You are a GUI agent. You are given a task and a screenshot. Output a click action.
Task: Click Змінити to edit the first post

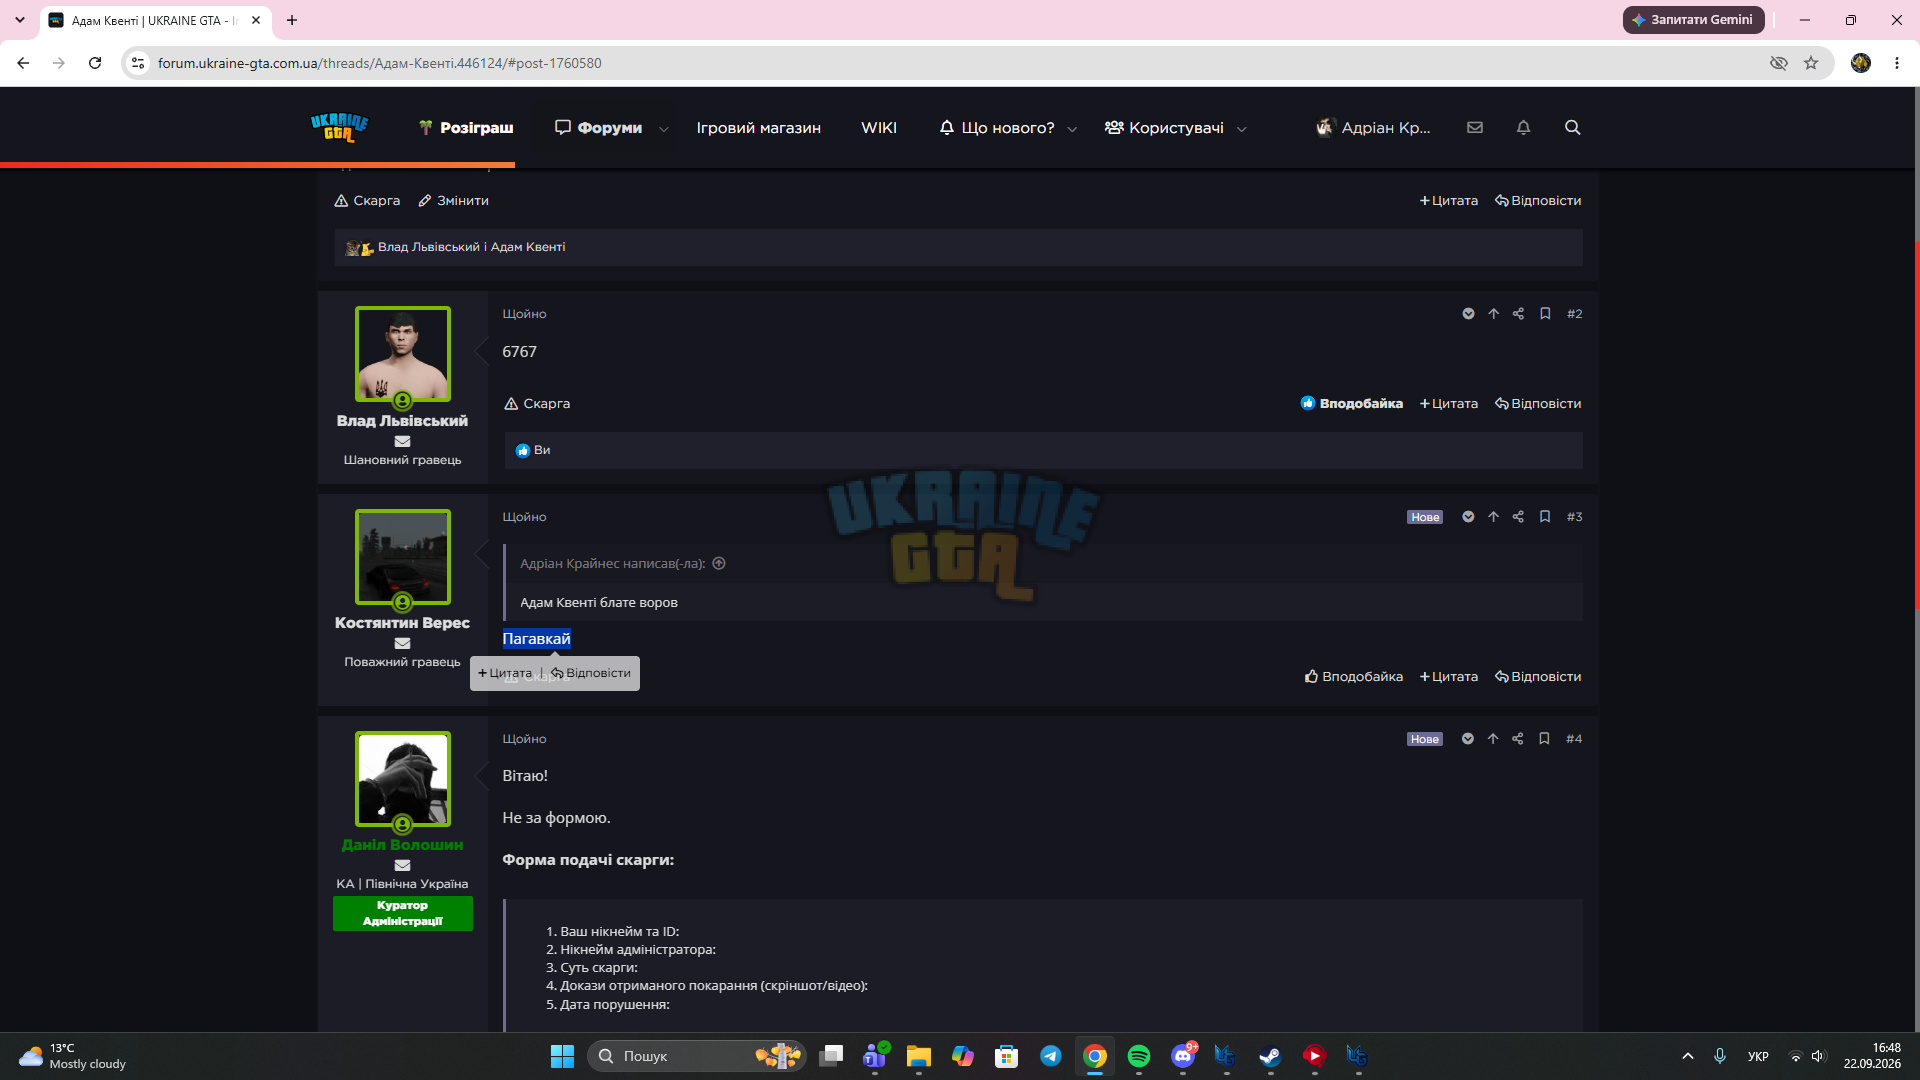(453, 201)
